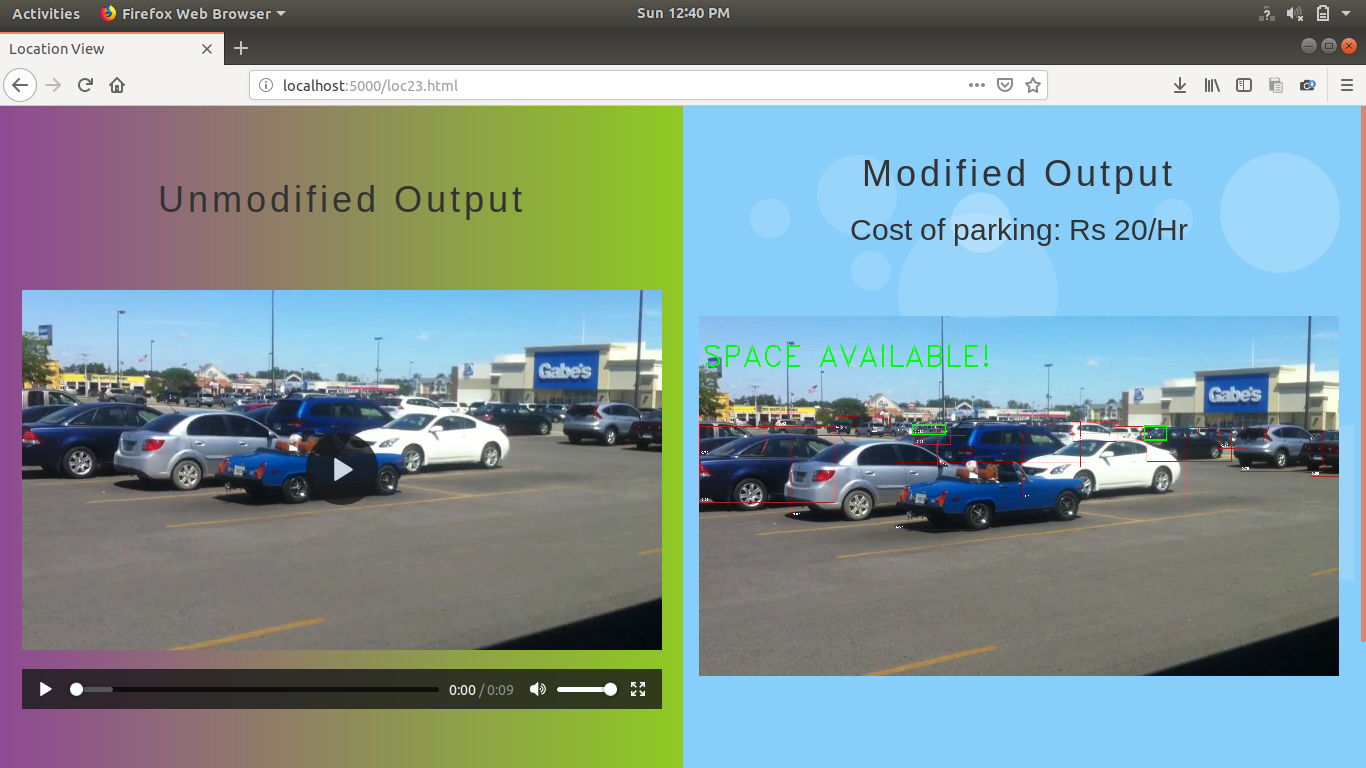Seek on the video progress bar
This screenshot has height=768, width=1366.
tap(257, 689)
